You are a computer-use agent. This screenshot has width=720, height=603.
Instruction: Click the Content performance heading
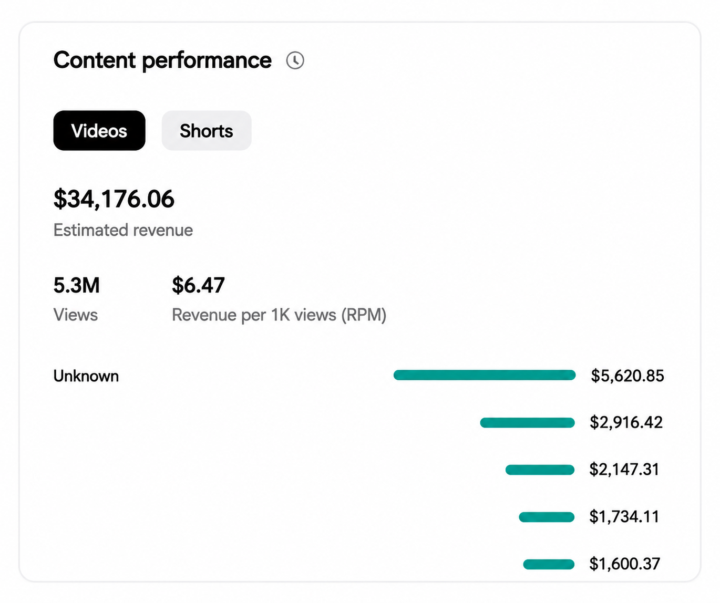(163, 60)
